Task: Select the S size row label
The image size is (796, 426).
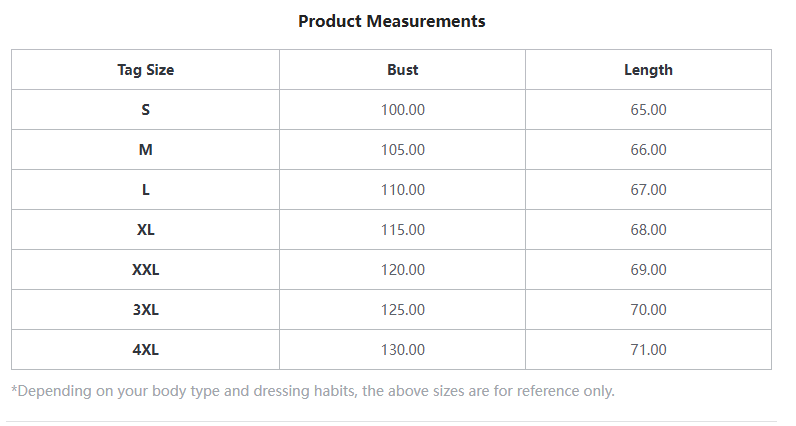Action: [x=146, y=110]
